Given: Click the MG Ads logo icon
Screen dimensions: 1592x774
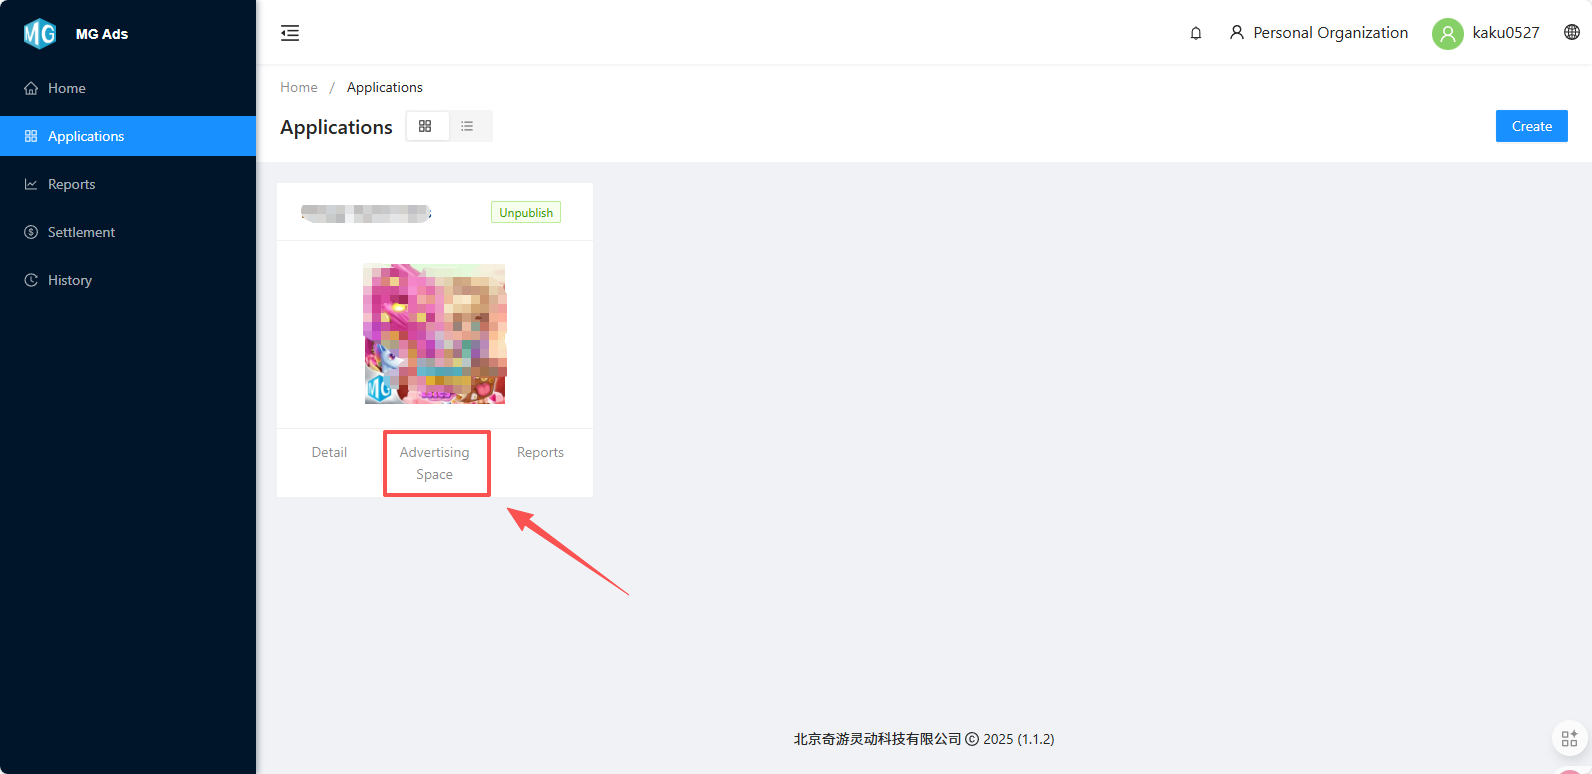Looking at the screenshot, I should pyautogui.click(x=40, y=34).
